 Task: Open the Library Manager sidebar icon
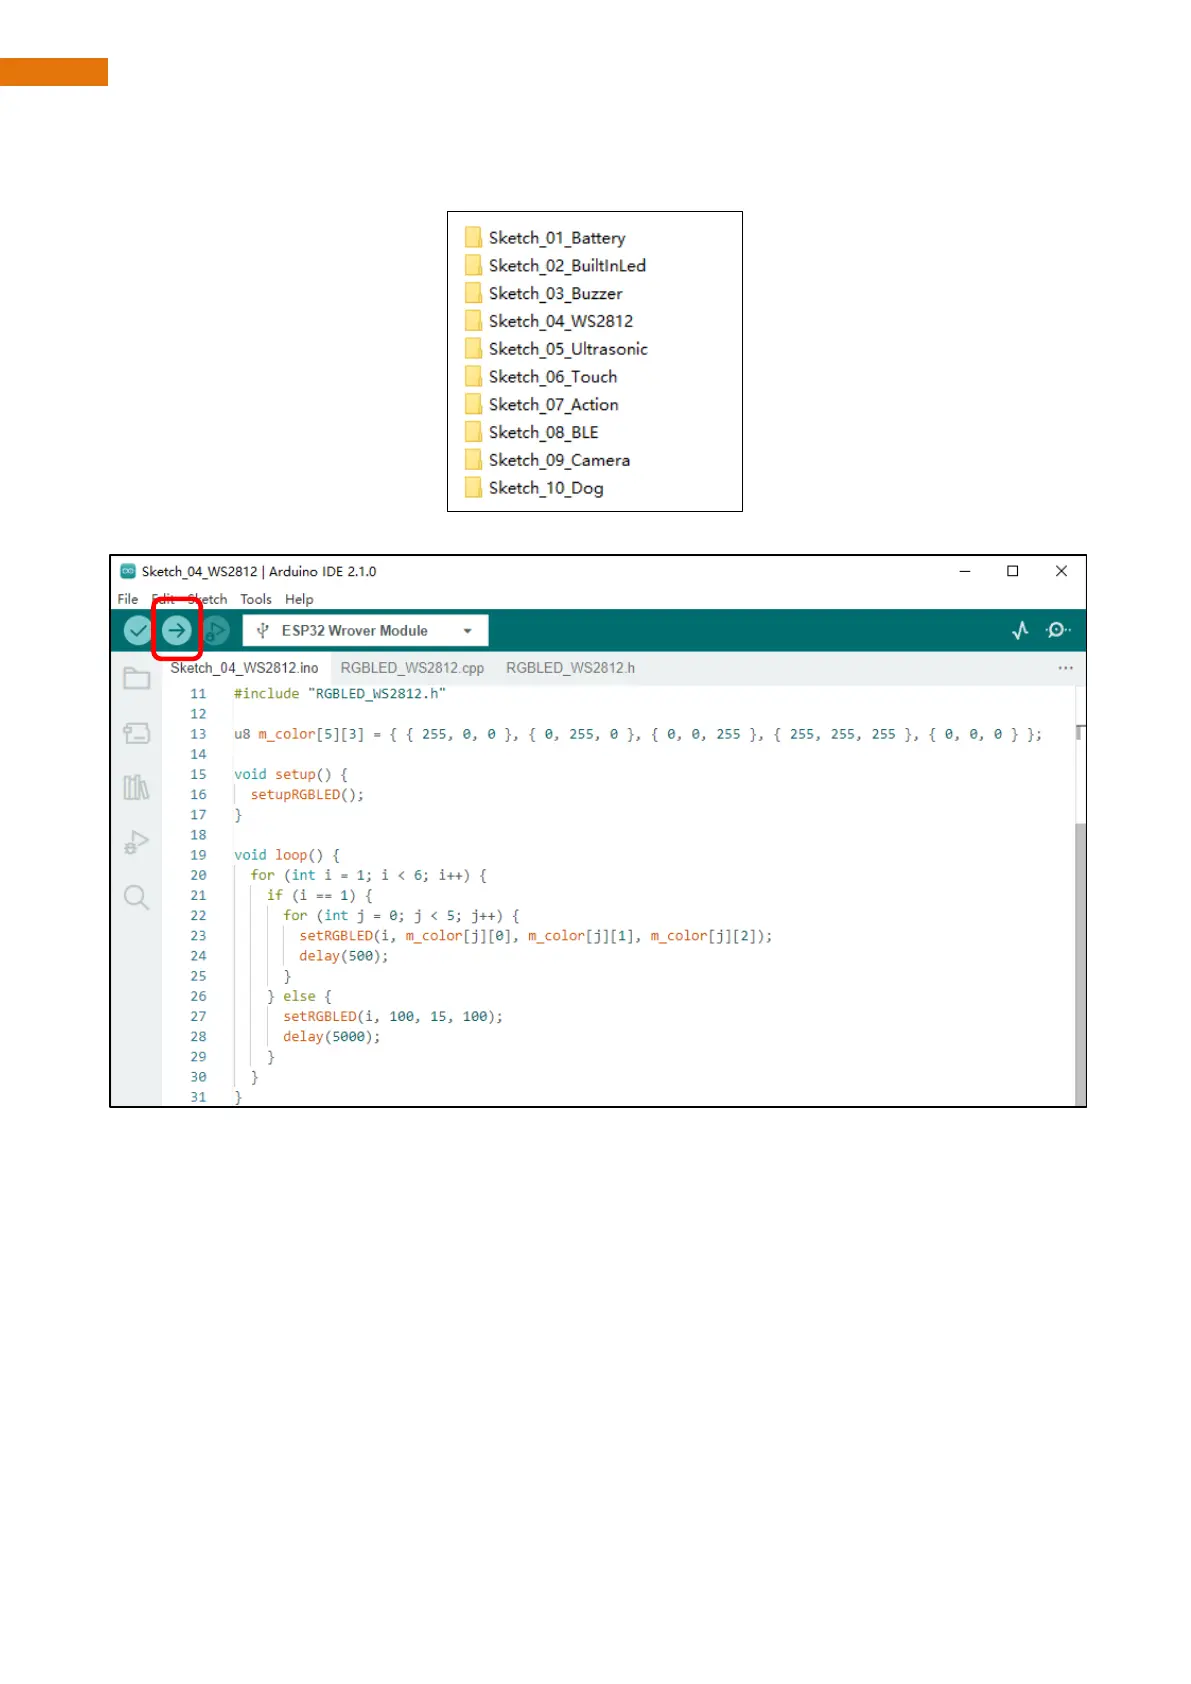(136, 787)
